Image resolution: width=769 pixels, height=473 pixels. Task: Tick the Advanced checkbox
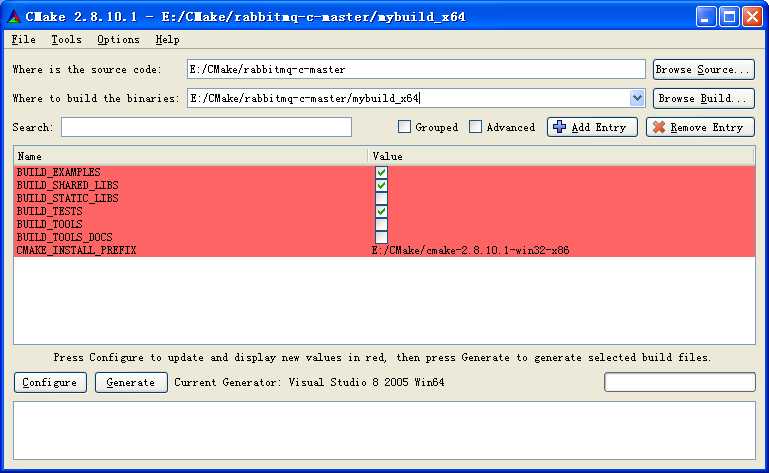tap(475, 127)
